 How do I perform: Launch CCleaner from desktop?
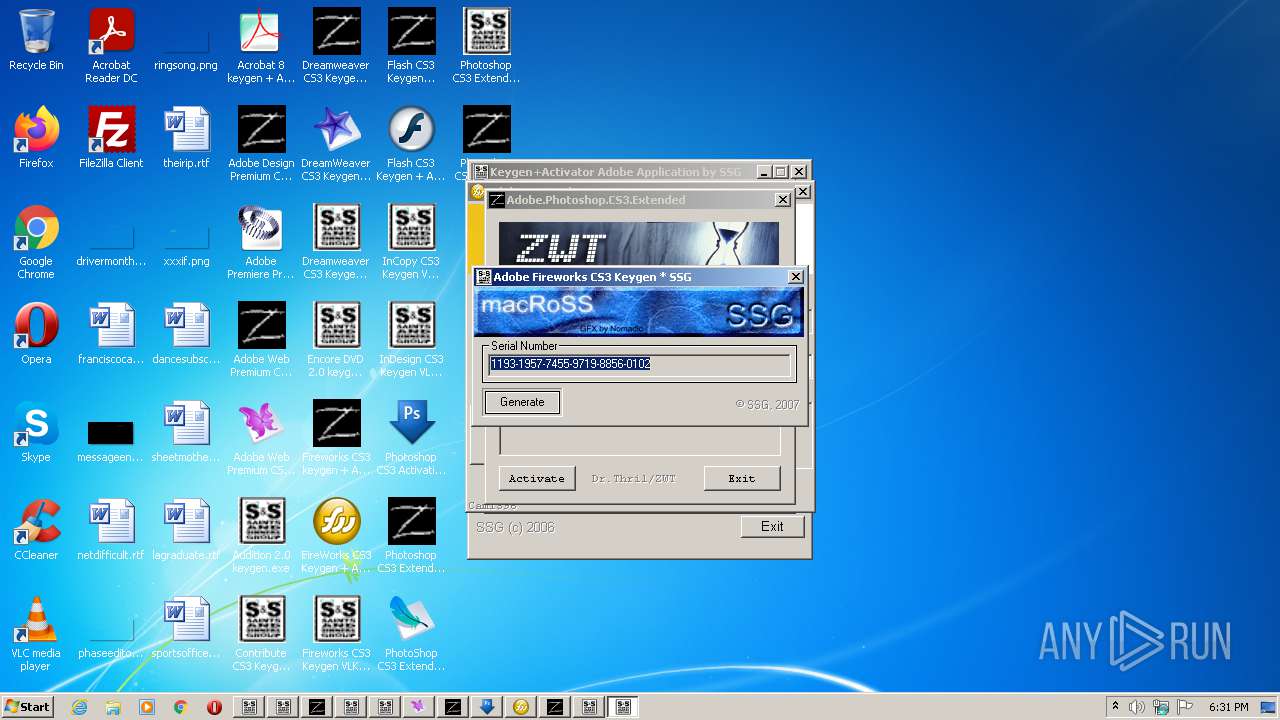(36, 530)
